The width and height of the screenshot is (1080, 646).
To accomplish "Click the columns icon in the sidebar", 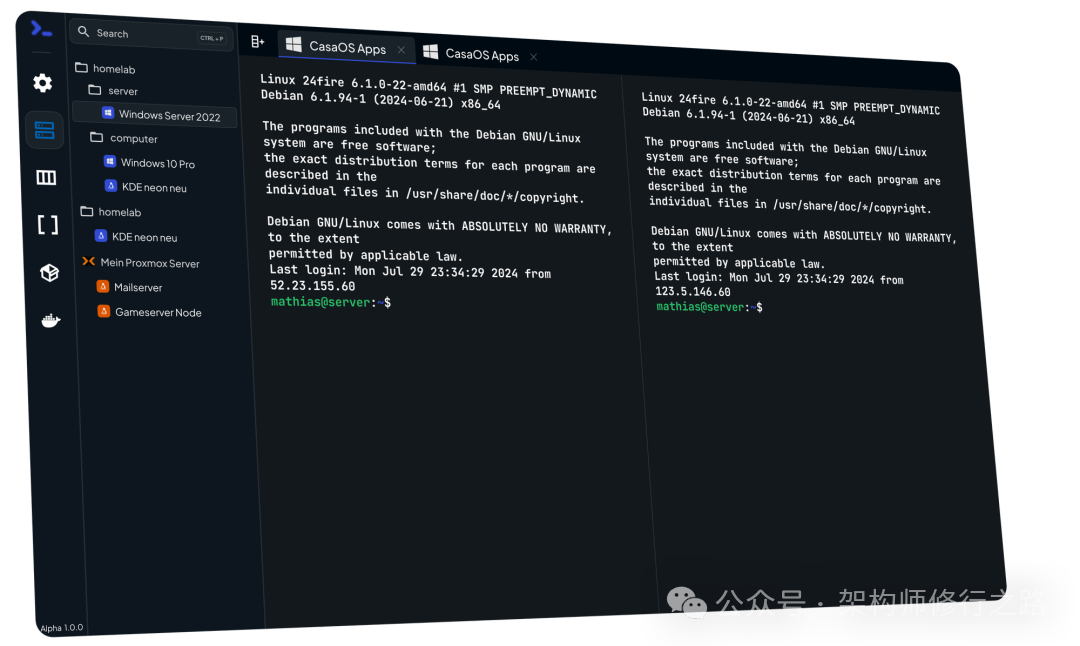I will coord(46,178).
